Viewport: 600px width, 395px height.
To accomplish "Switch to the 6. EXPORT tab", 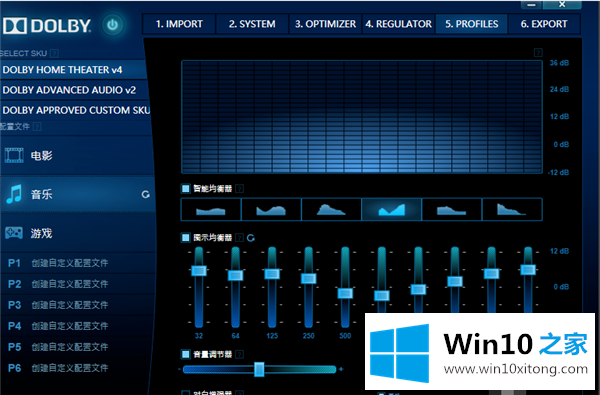I will tap(544, 24).
